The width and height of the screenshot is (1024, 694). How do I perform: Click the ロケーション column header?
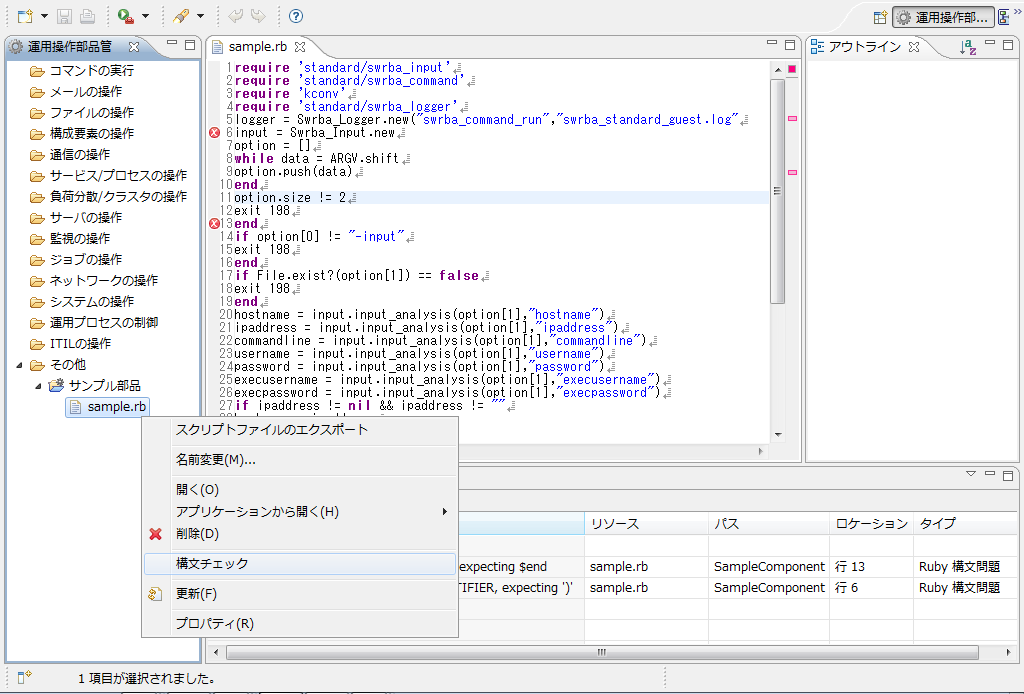click(x=871, y=524)
